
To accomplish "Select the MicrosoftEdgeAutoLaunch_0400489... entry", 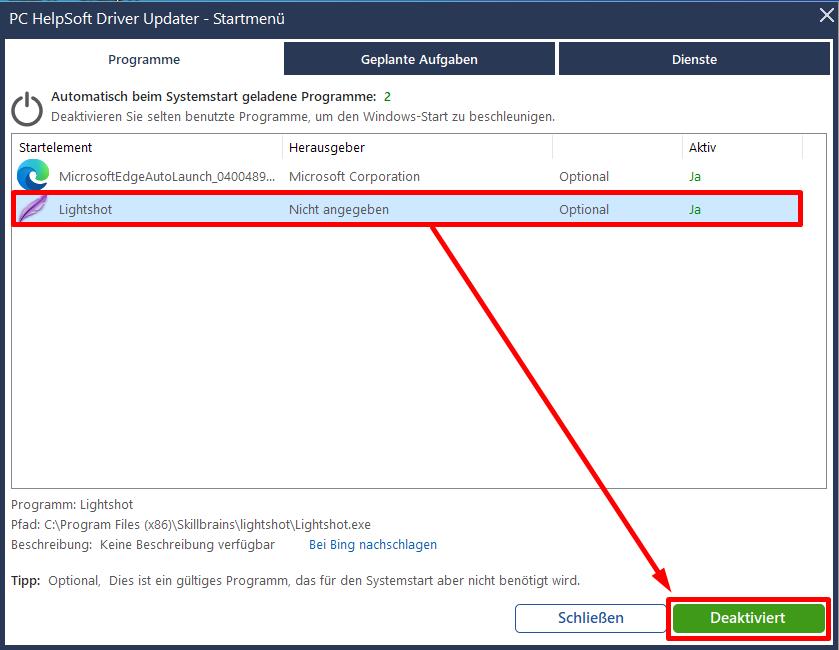I will [x=167, y=177].
